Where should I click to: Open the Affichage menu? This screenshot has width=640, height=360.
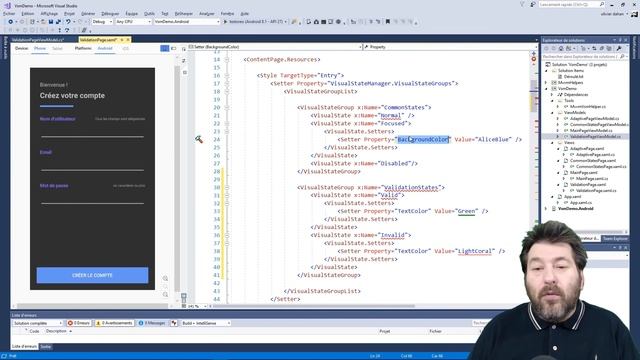[49, 13]
